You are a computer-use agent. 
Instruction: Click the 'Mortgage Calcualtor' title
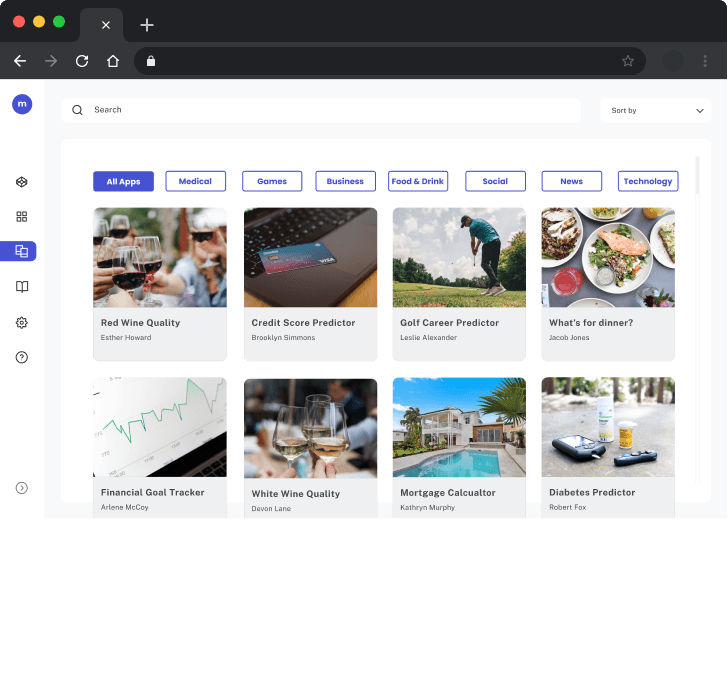(x=448, y=493)
